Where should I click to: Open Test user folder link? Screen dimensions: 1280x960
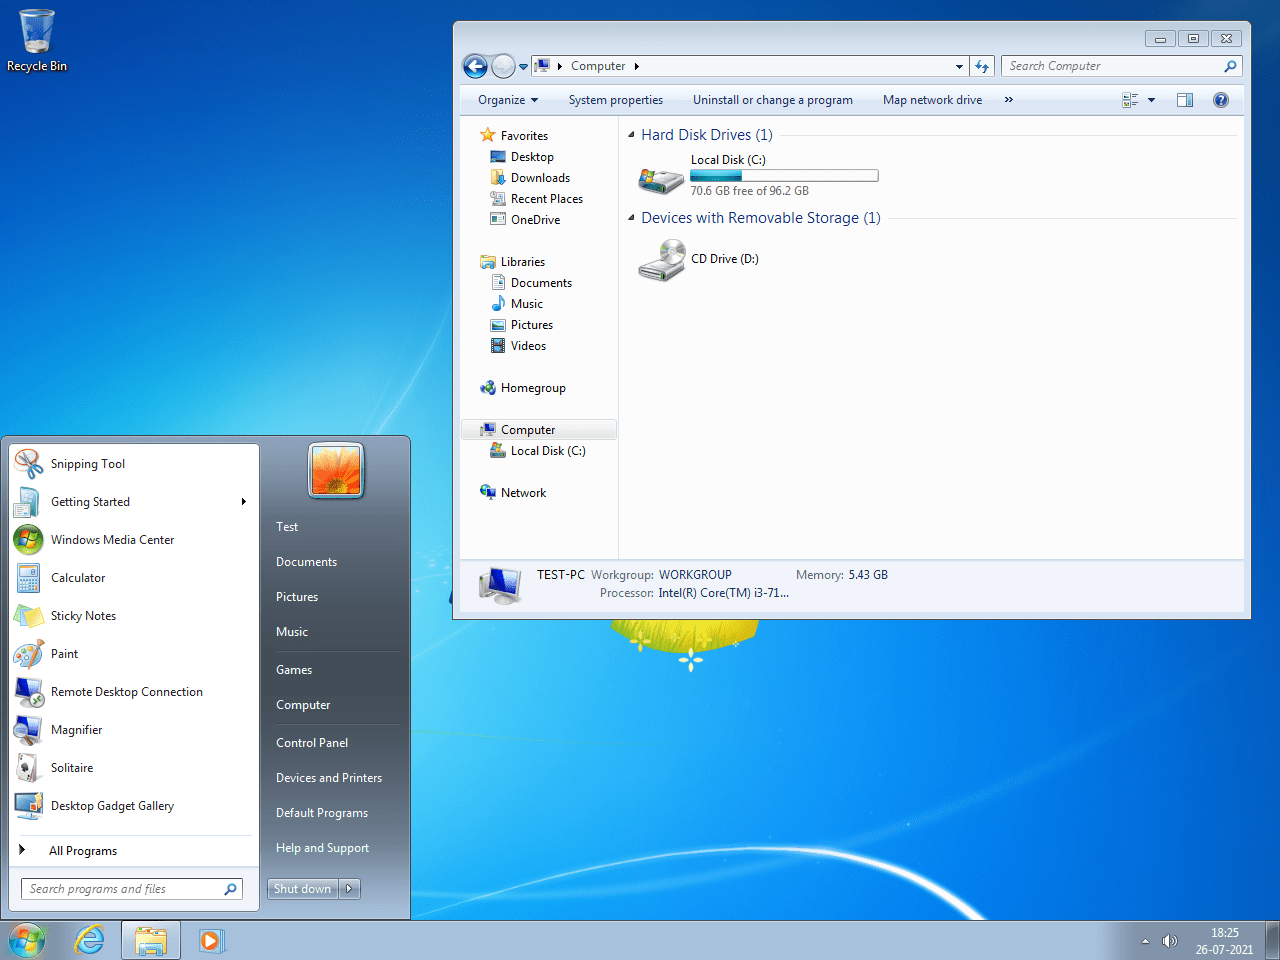(x=287, y=527)
